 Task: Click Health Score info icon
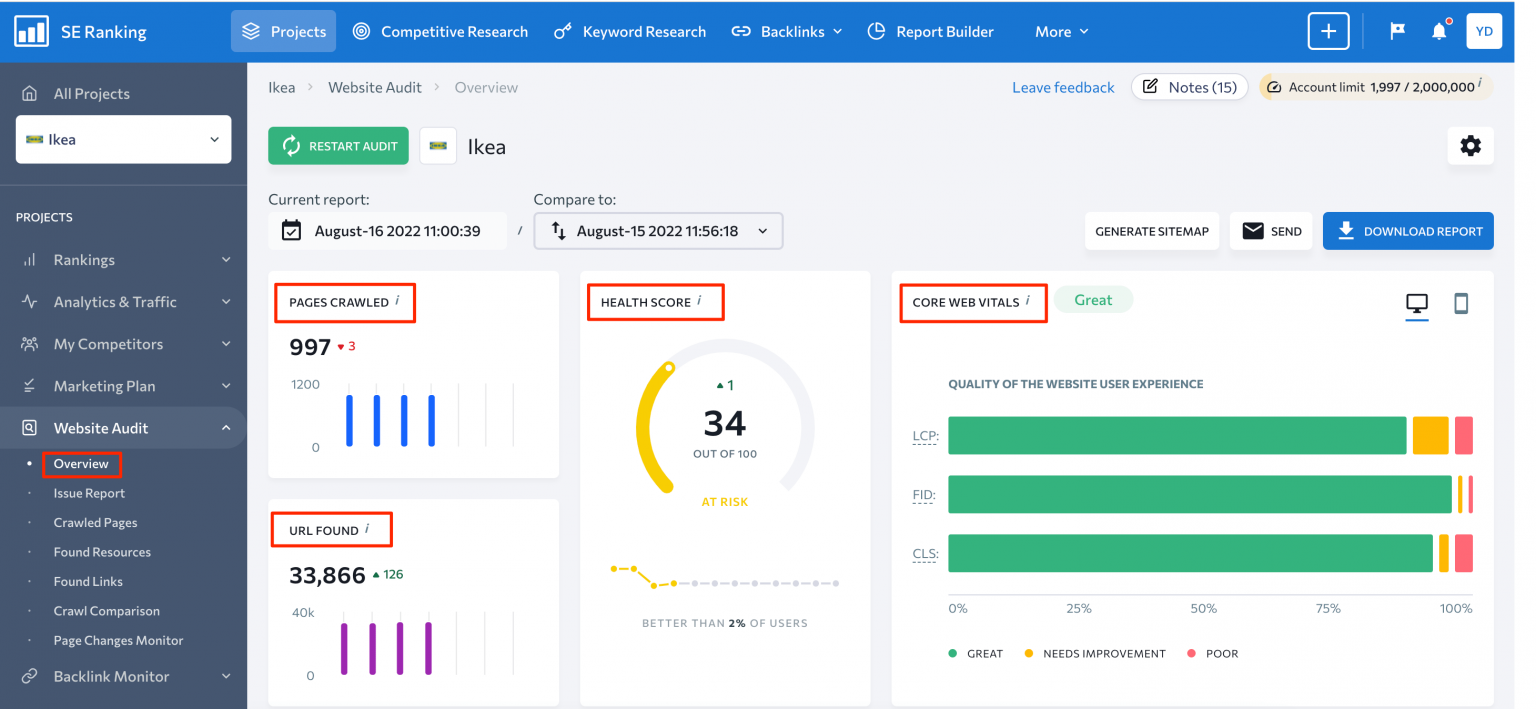tap(699, 301)
